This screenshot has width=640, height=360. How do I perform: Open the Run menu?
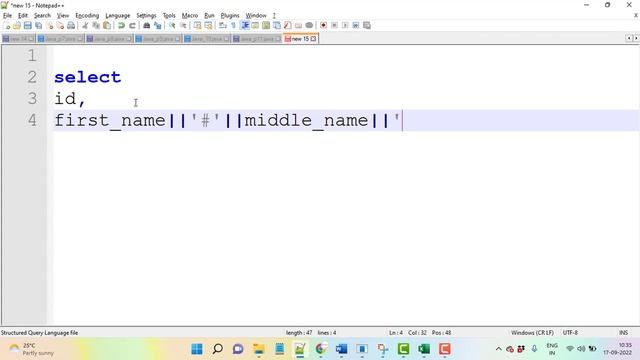(209, 16)
